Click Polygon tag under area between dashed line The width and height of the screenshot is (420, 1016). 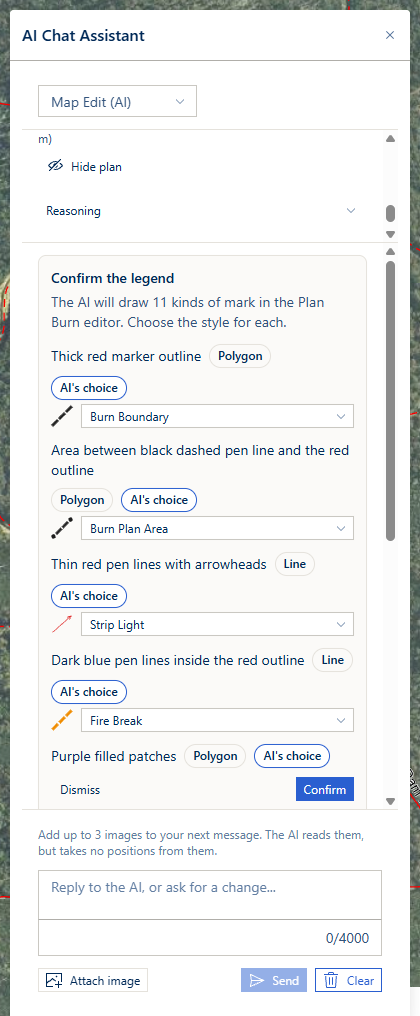82,500
